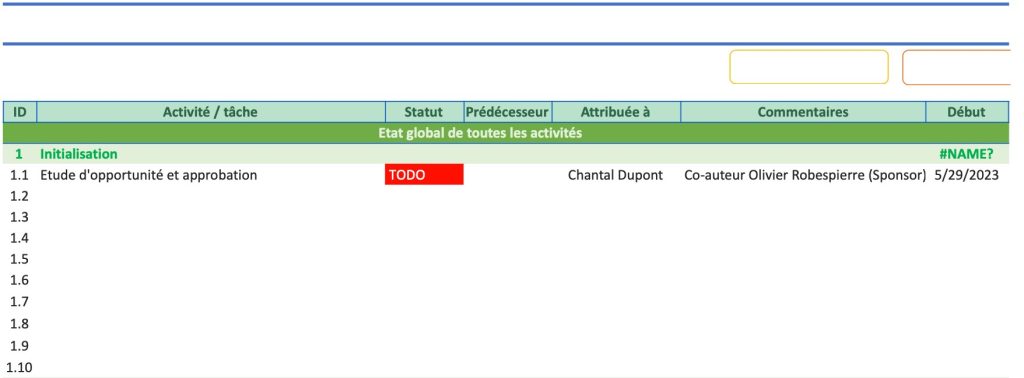The height and width of the screenshot is (378, 1024).
Task: Click the Co-auteur Olivier Robespierre comment cell
Action: point(805,175)
